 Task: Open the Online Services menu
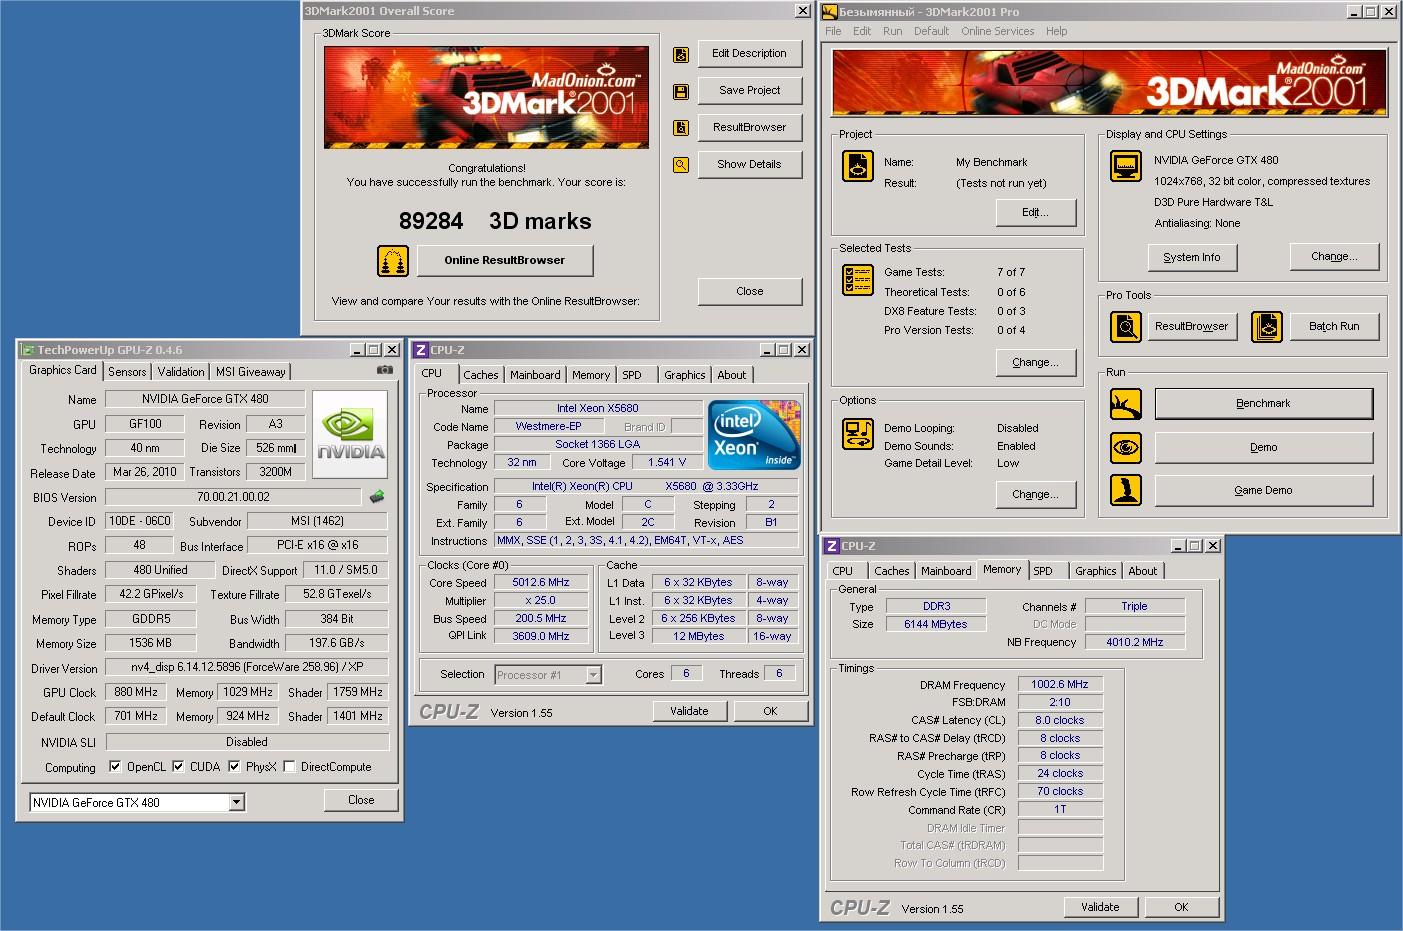pyautogui.click(x=998, y=31)
